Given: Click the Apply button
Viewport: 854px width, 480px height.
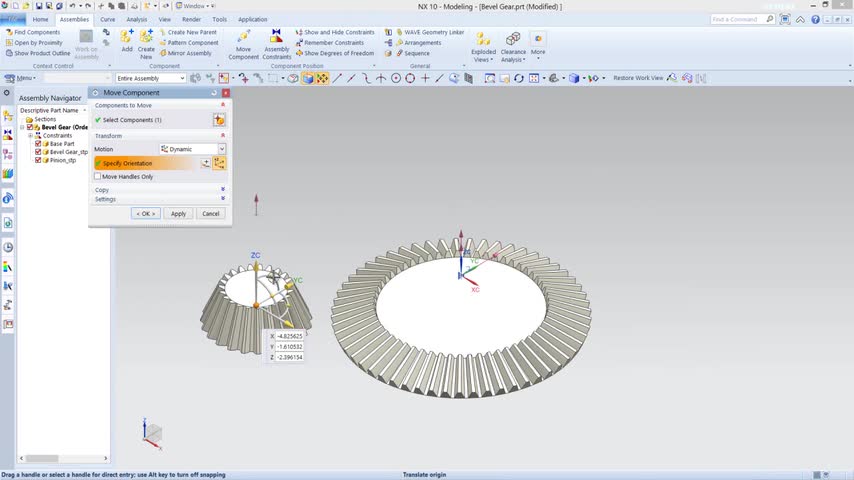Looking at the screenshot, I should (179, 214).
